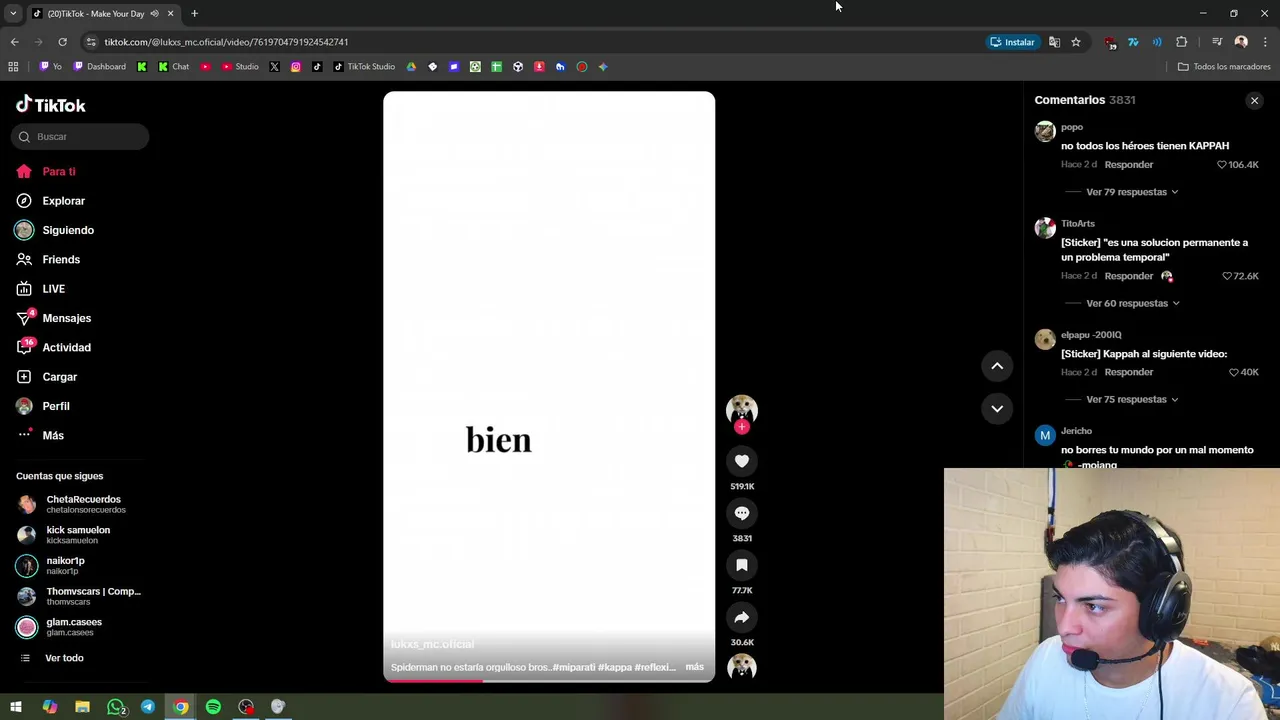Like elpapu -200IQ's comment

point(1233,372)
